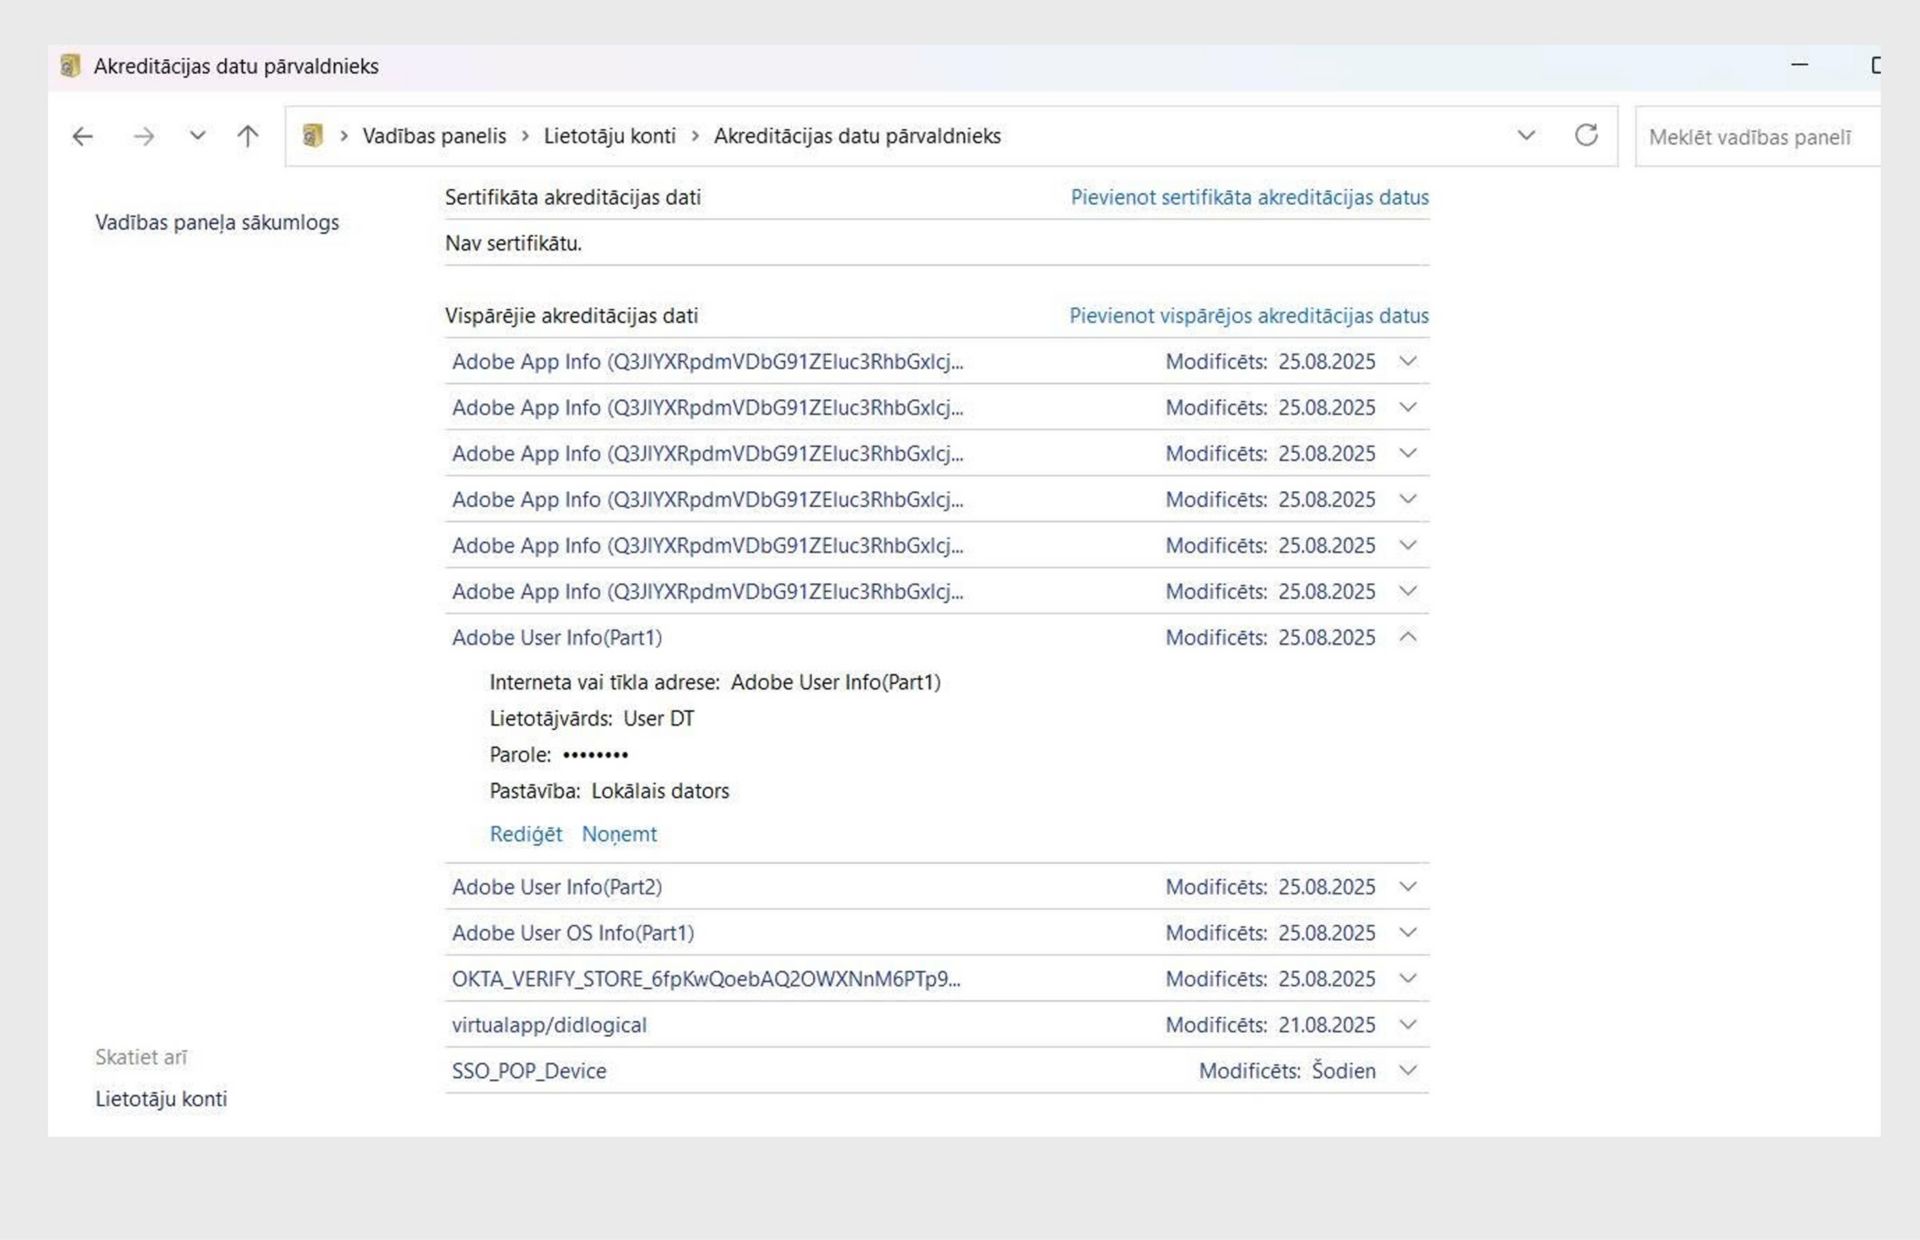
Task: Click Pievienot vispārējos akreditācijas datus
Action: click(1248, 316)
